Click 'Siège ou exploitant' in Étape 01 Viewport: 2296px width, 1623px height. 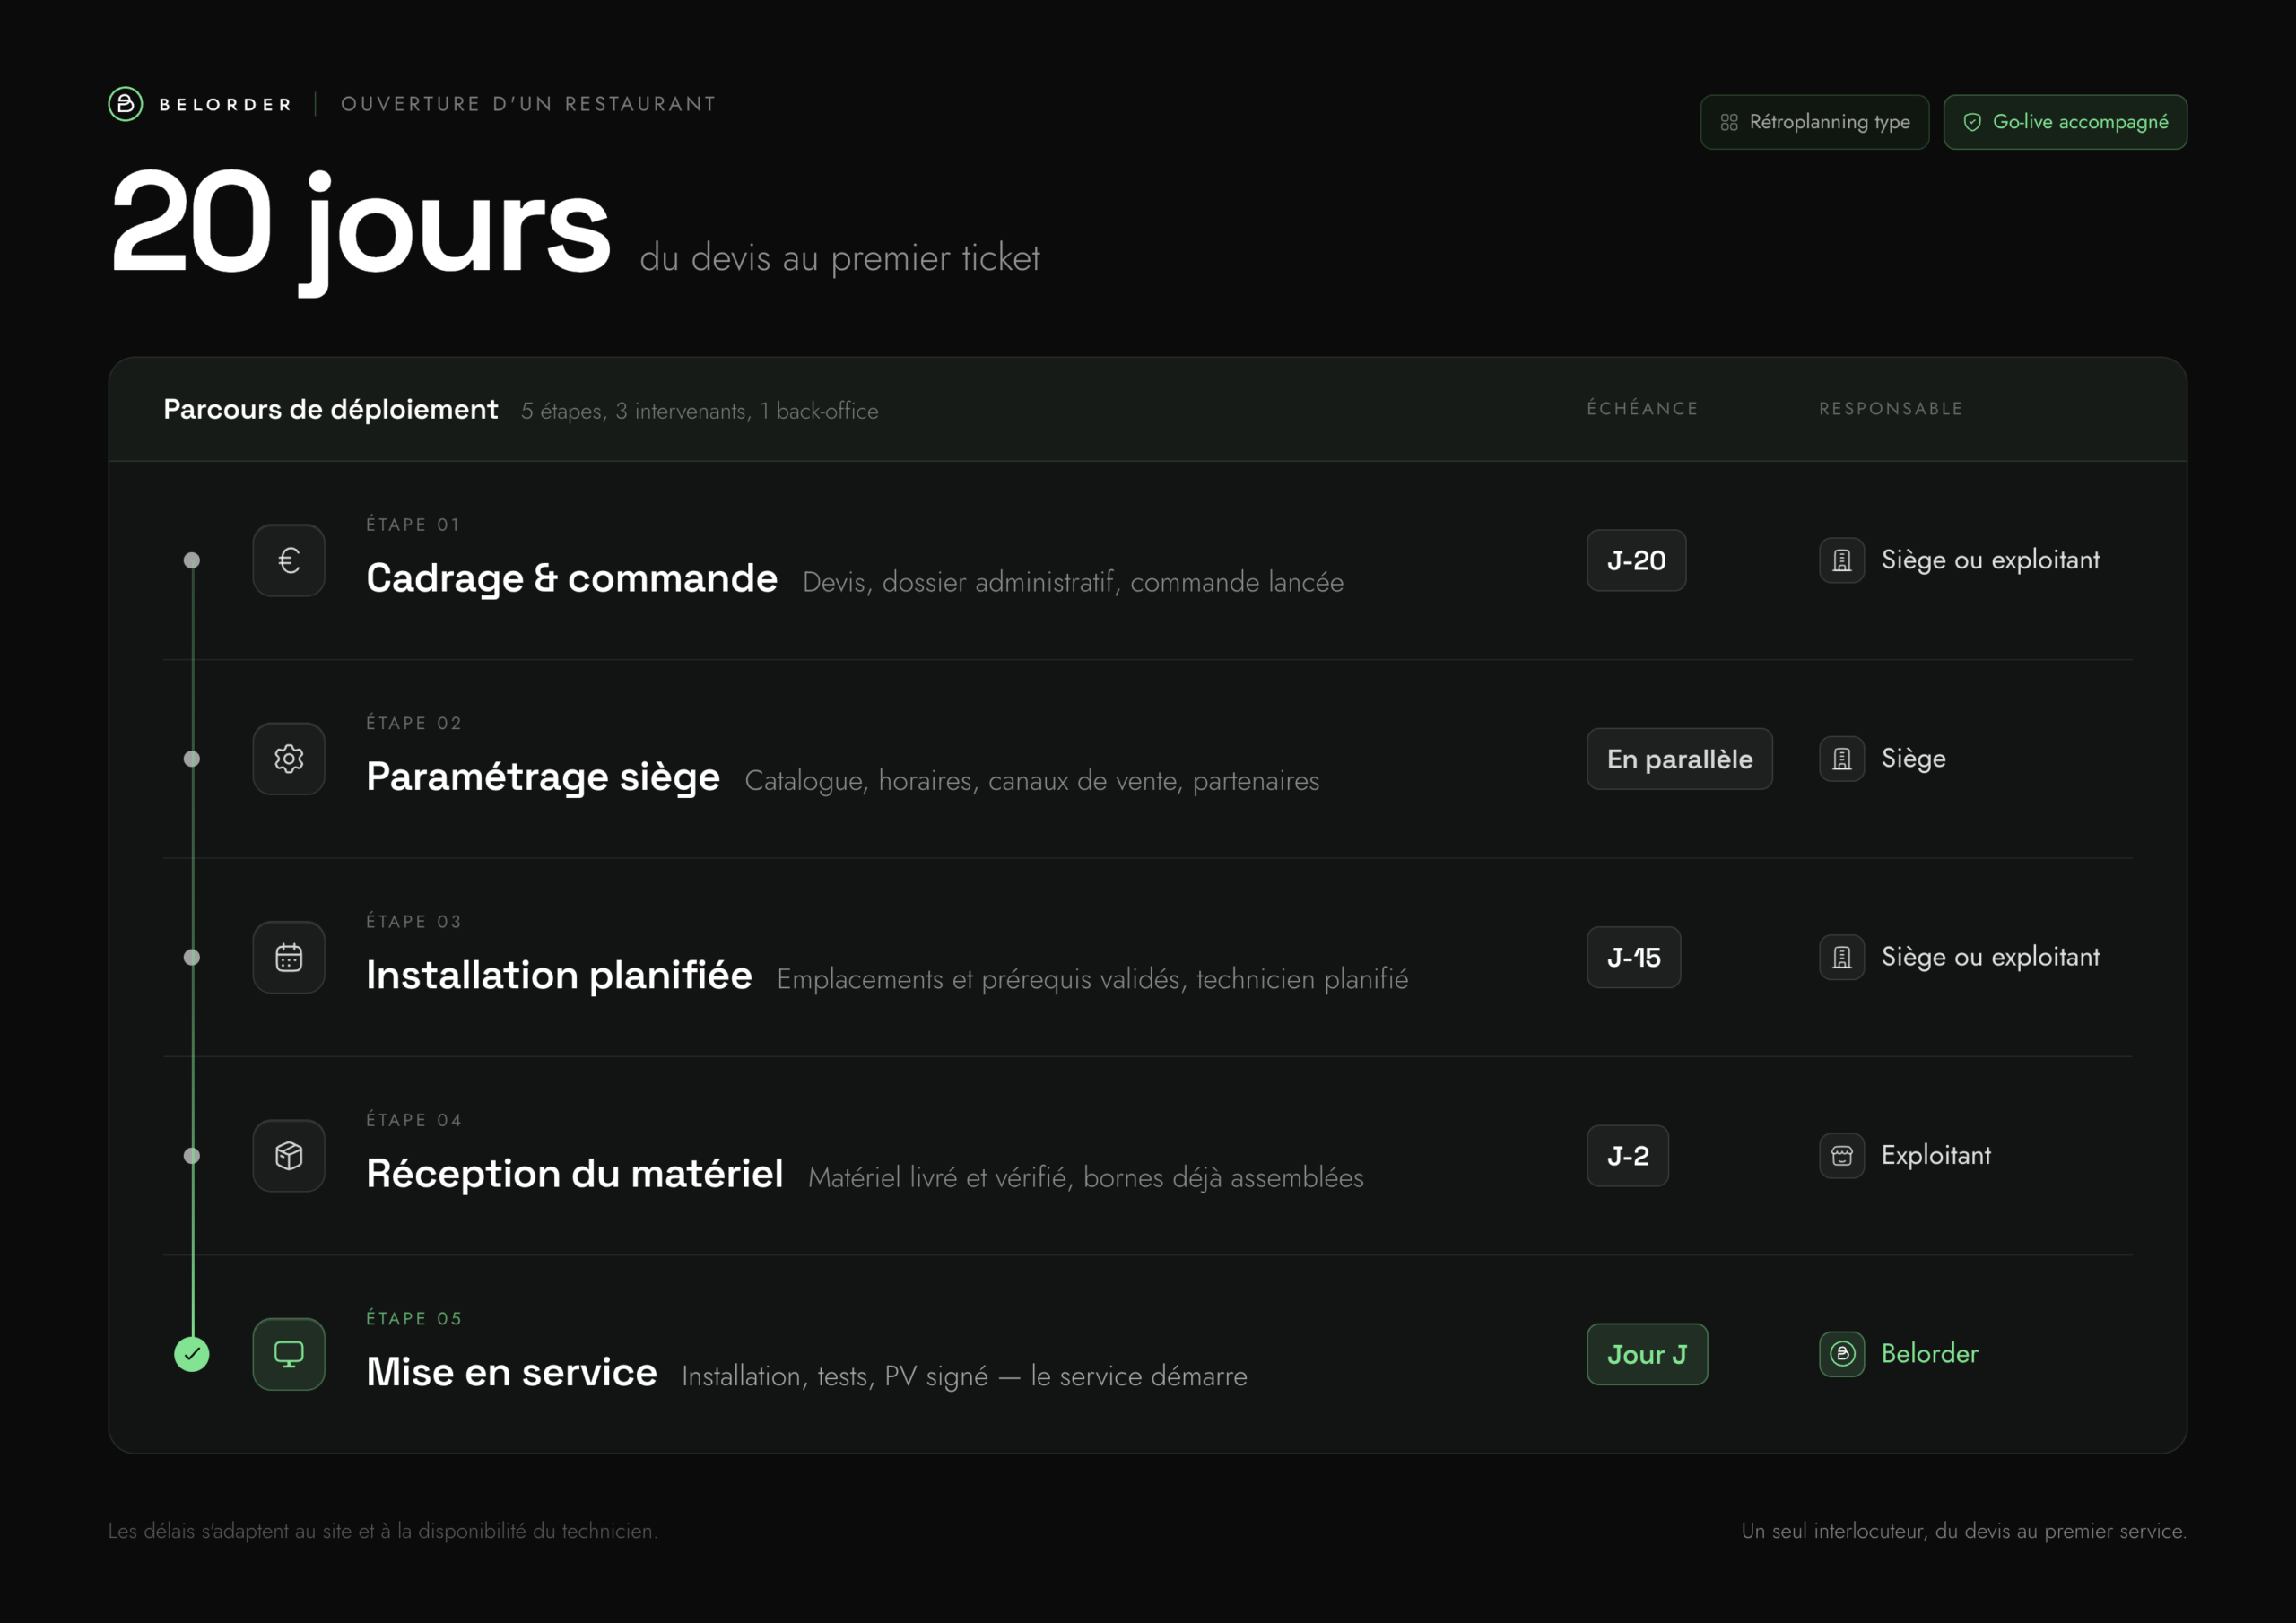tap(1990, 560)
